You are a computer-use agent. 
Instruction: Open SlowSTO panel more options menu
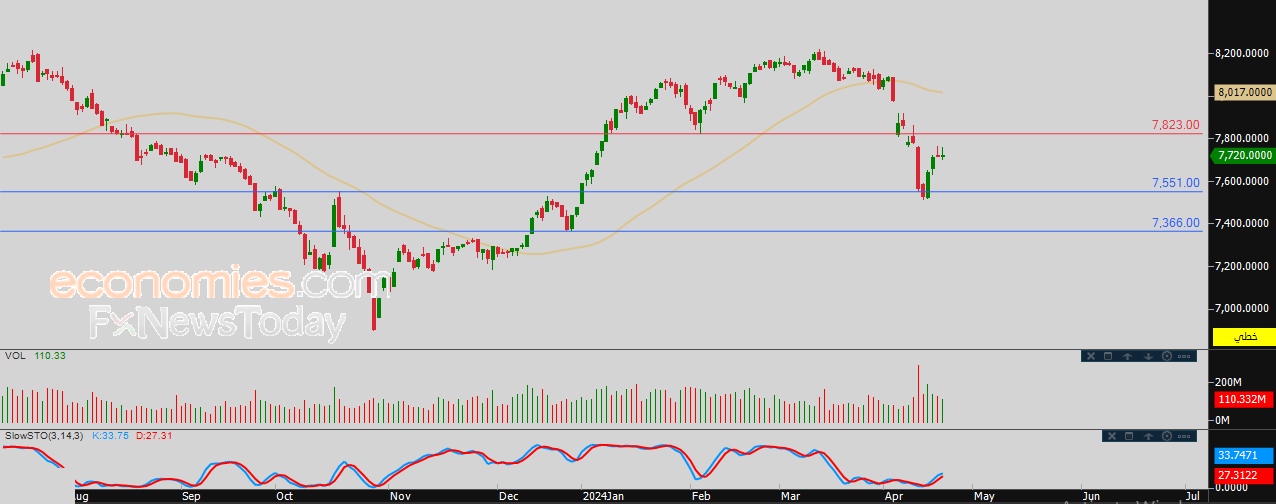coord(1184,436)
